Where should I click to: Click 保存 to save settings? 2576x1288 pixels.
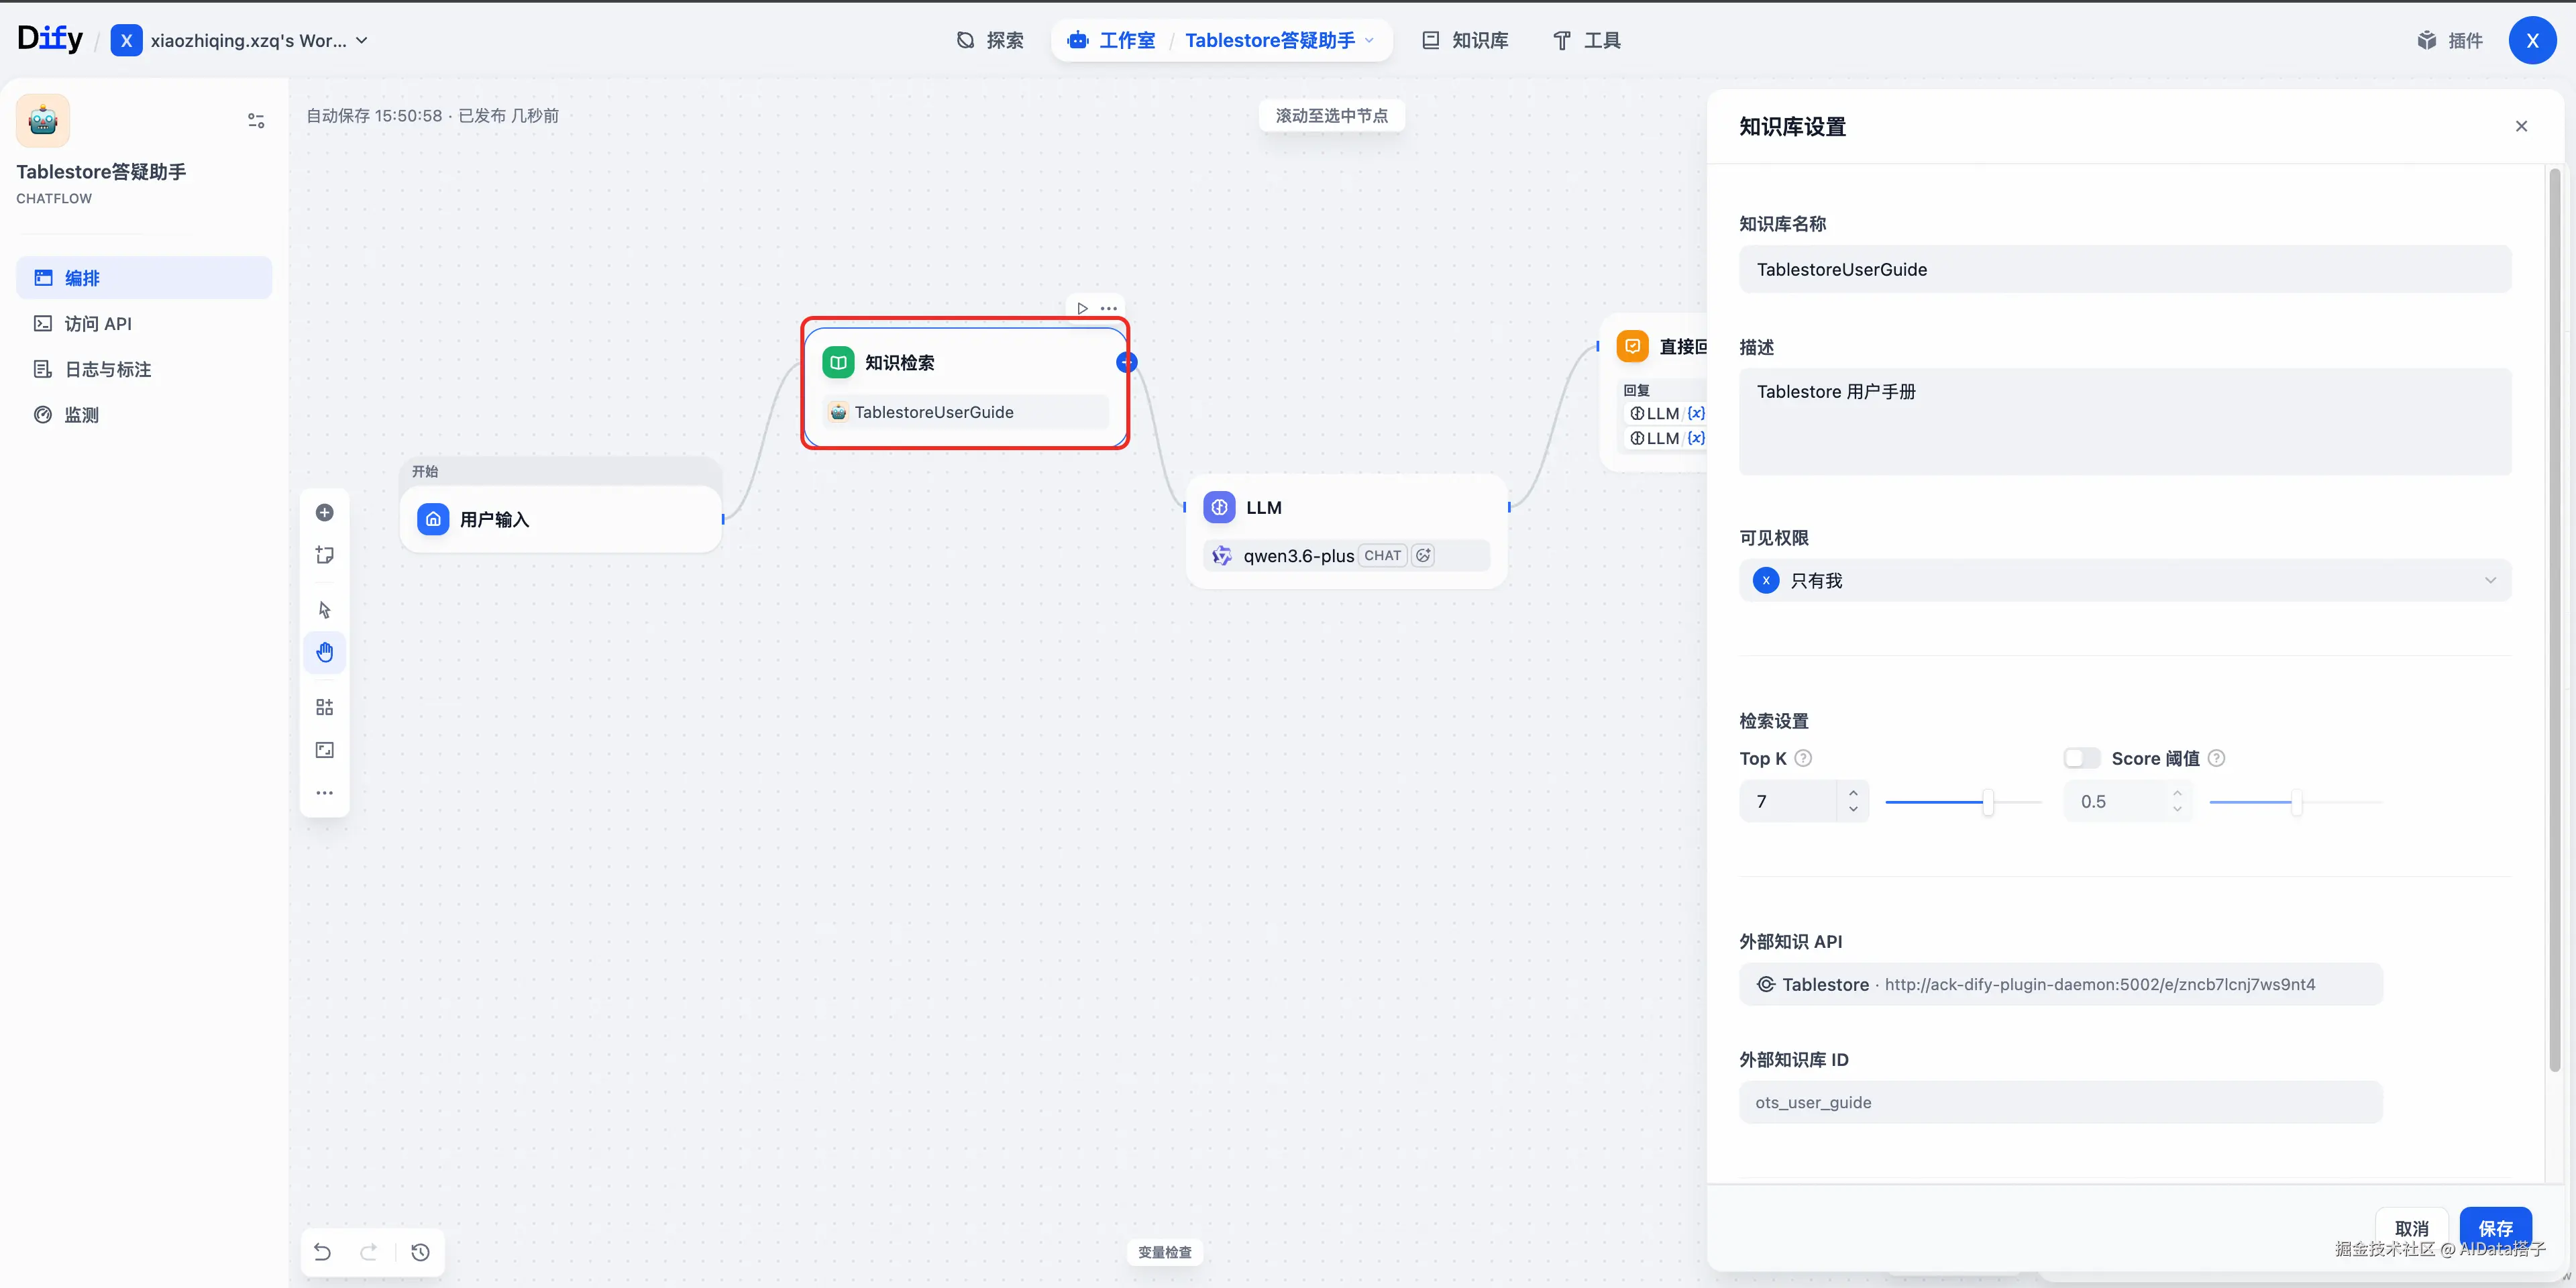coord(2495,1228)
